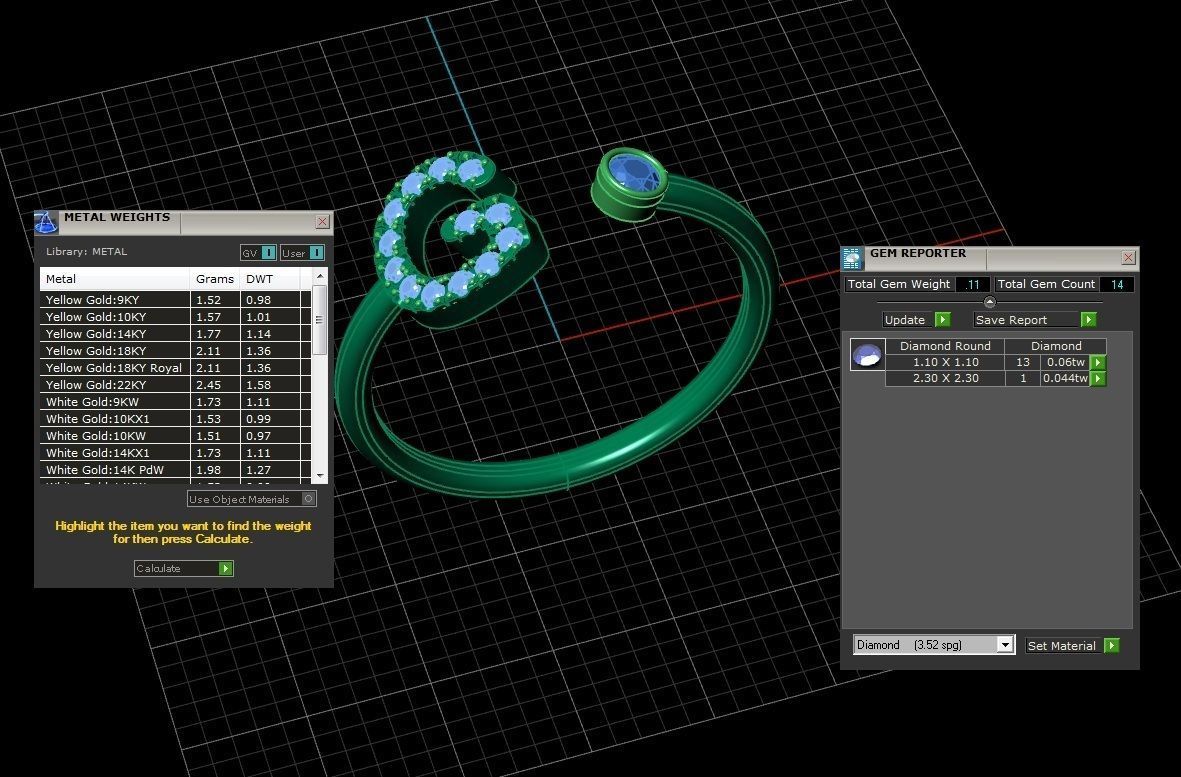Viewport: 1181px width, 777px height.
Task: Click green arrow on Set Material button
Action: 1112,645
